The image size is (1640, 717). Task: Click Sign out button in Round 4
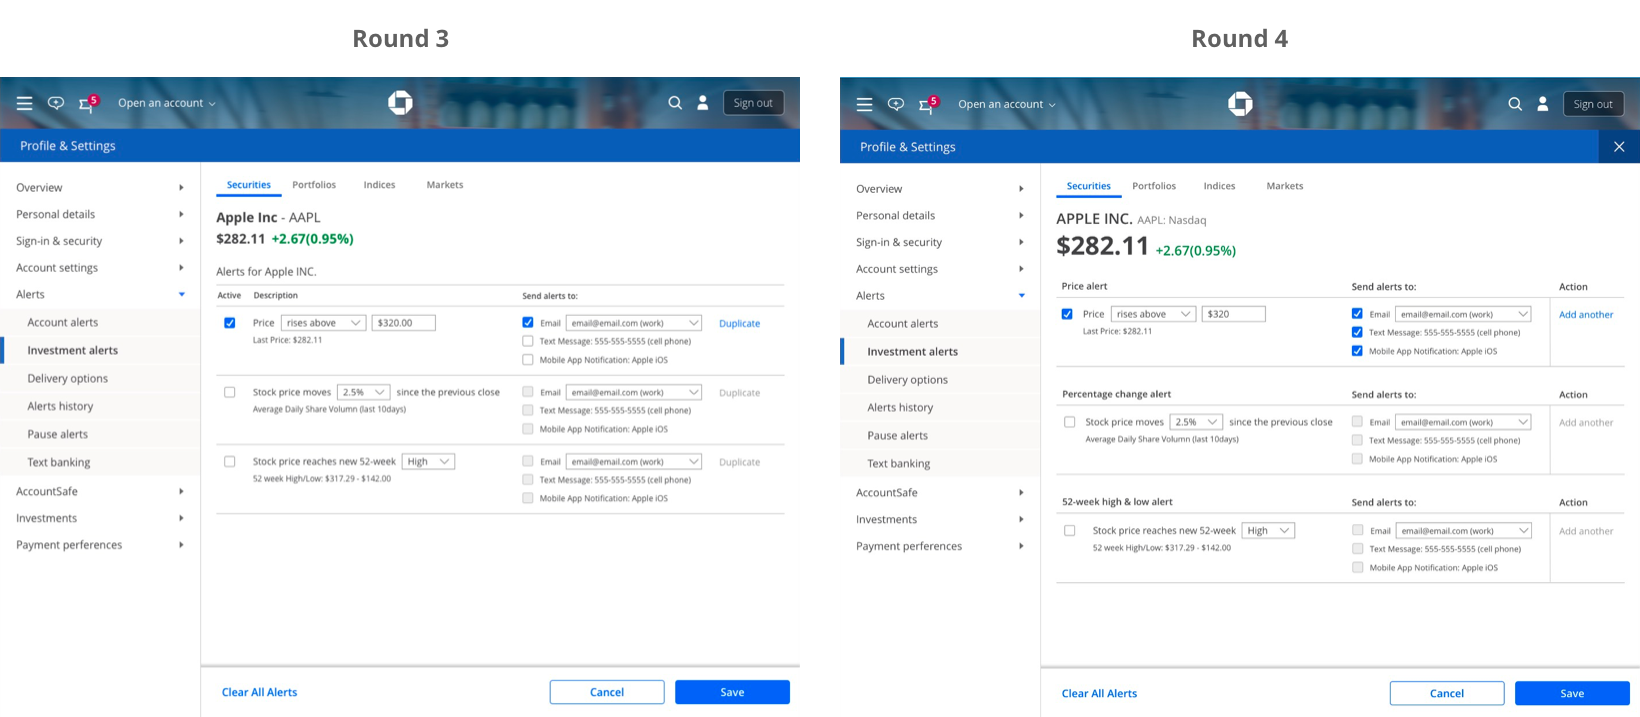pyautogui.click(x=1593, y=104)
